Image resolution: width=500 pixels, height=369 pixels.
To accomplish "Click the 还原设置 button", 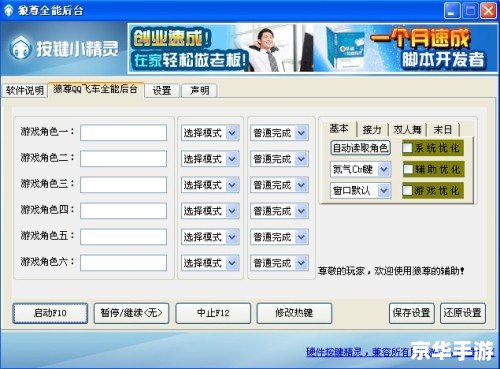I will click(463, 313).
